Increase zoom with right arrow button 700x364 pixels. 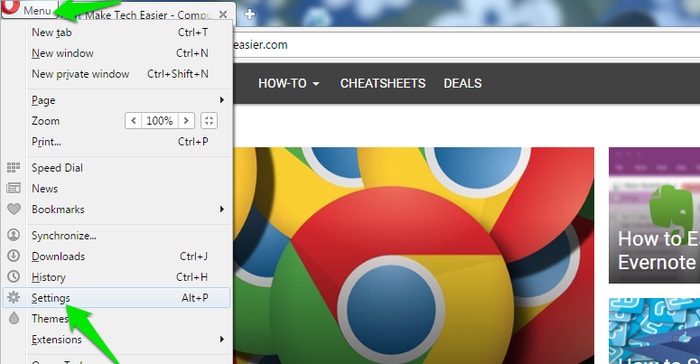tap(186, 121)
